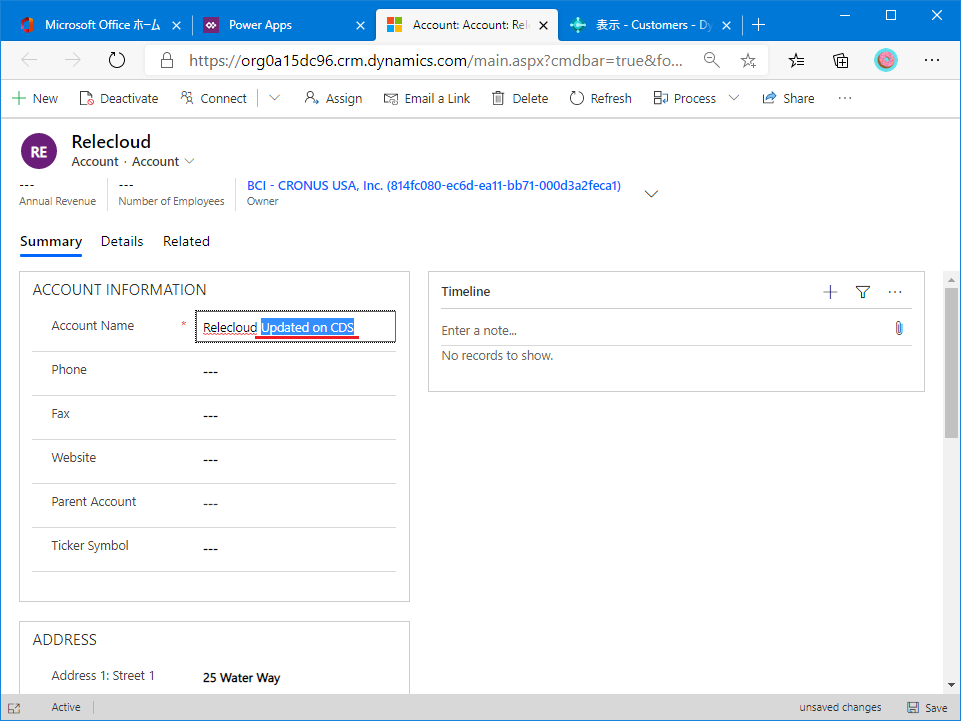Expand the Account form selector chevron
This screenshot has height=721, width=961.
[189, 161]
